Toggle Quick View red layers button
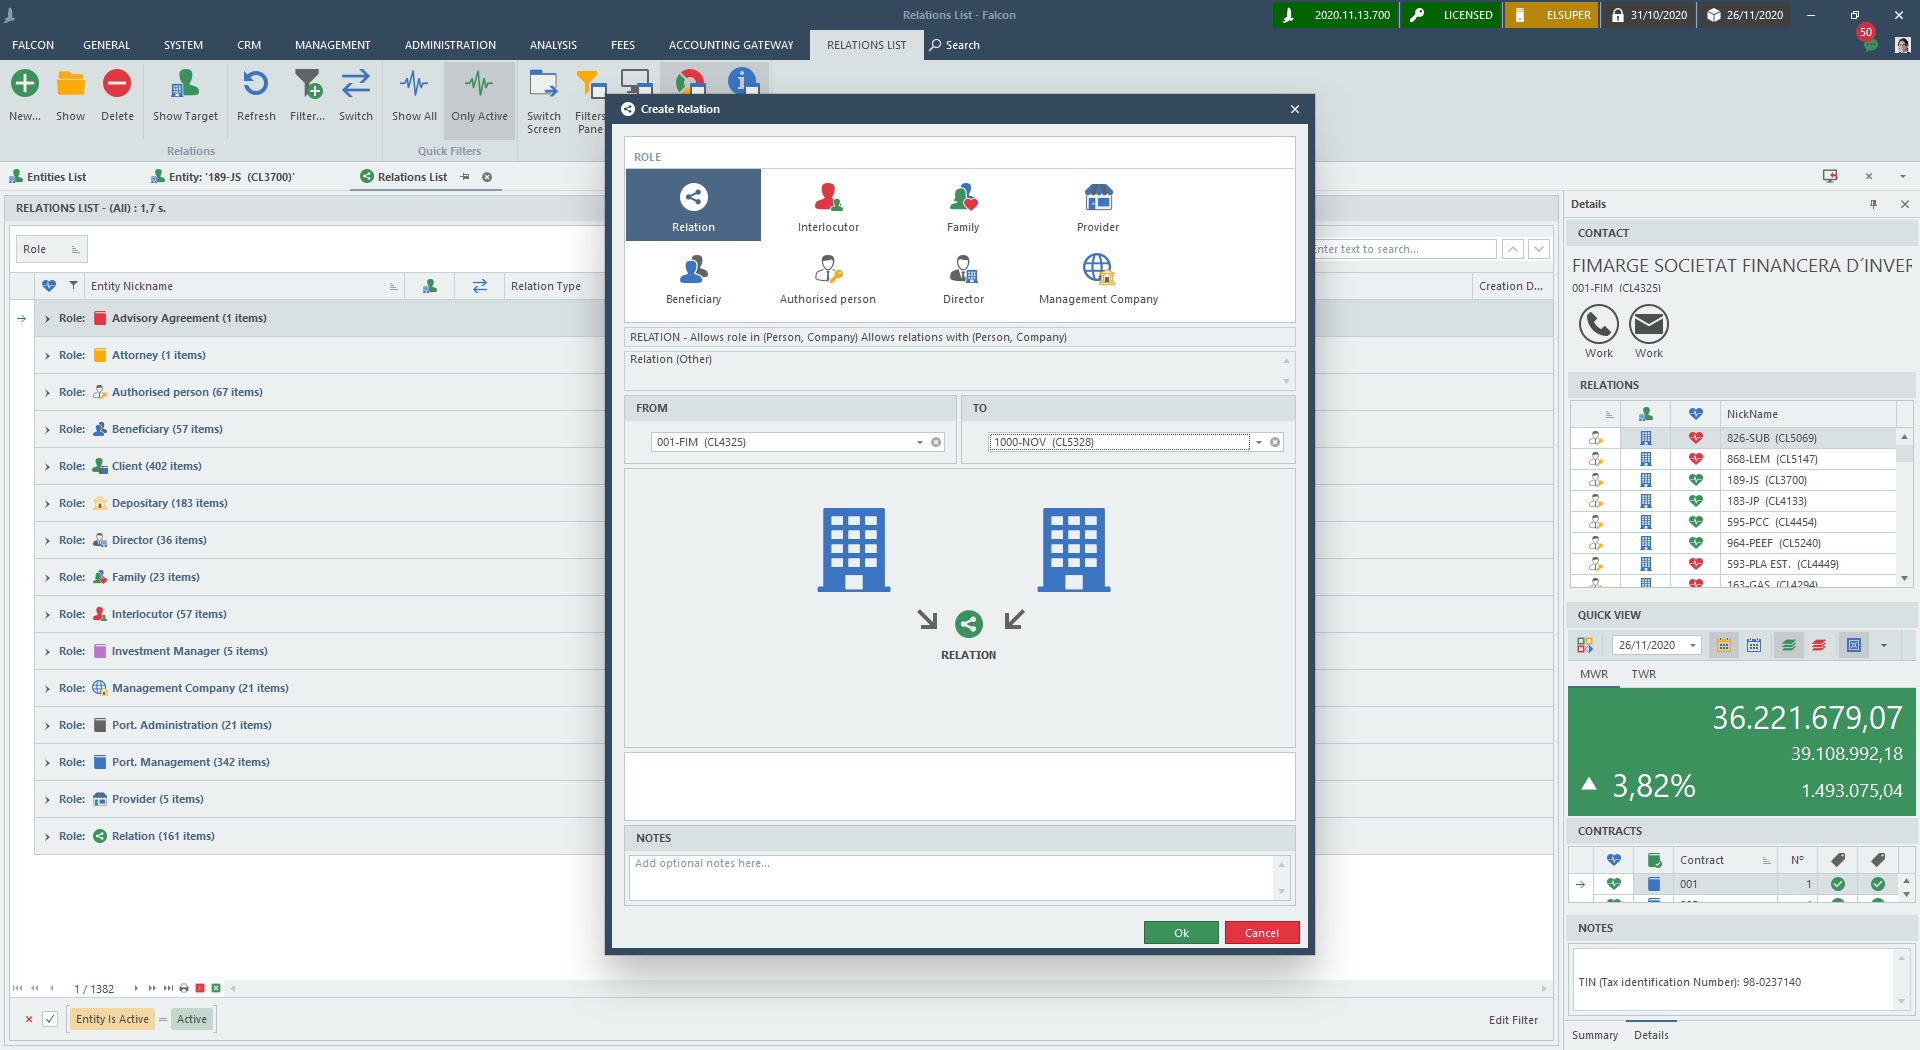 (1819, 645)
